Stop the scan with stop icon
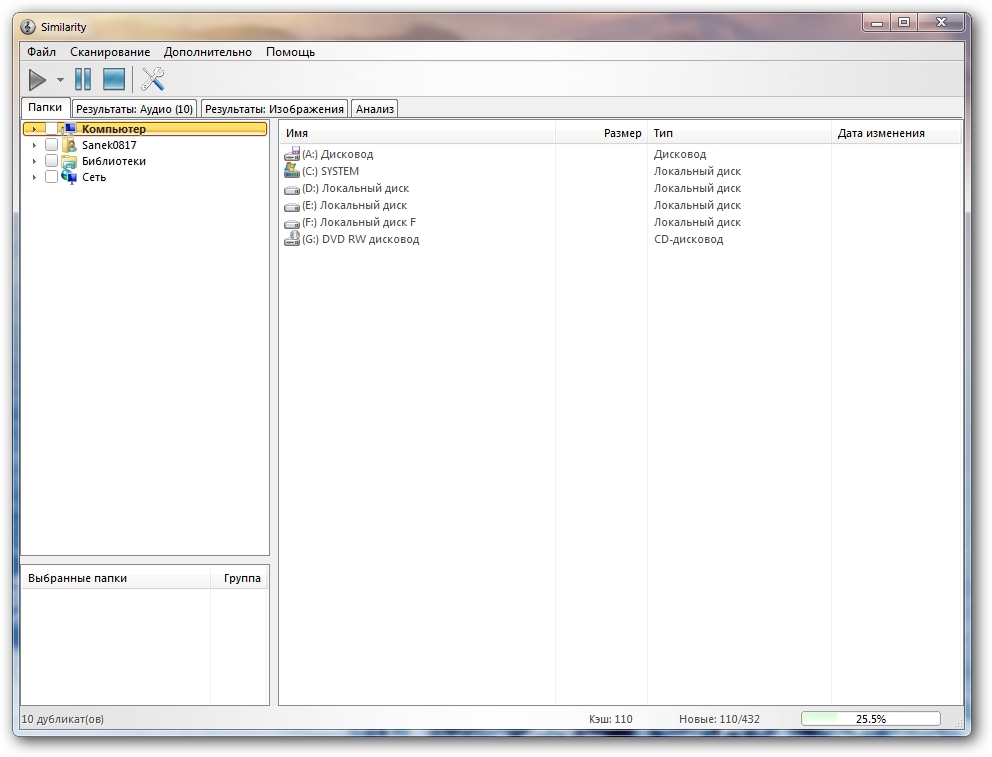 pos(114,80)
